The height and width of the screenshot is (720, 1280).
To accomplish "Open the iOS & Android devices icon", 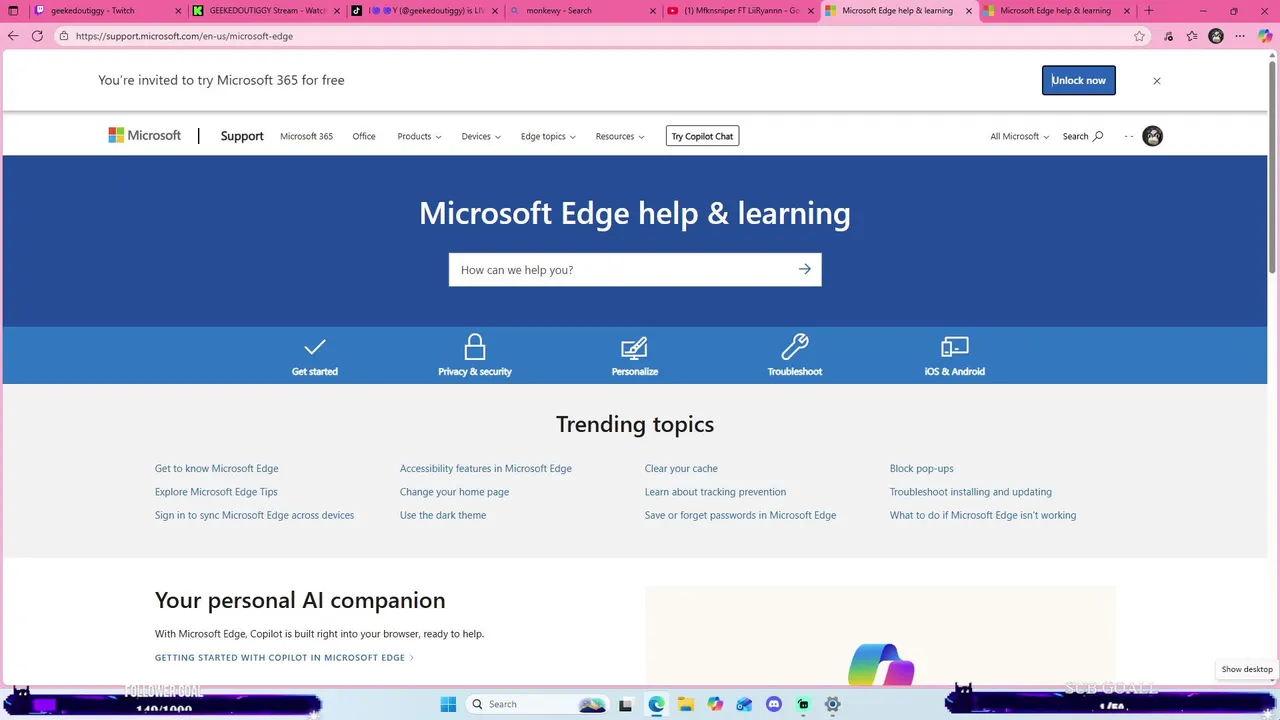I will pos(955,347).
